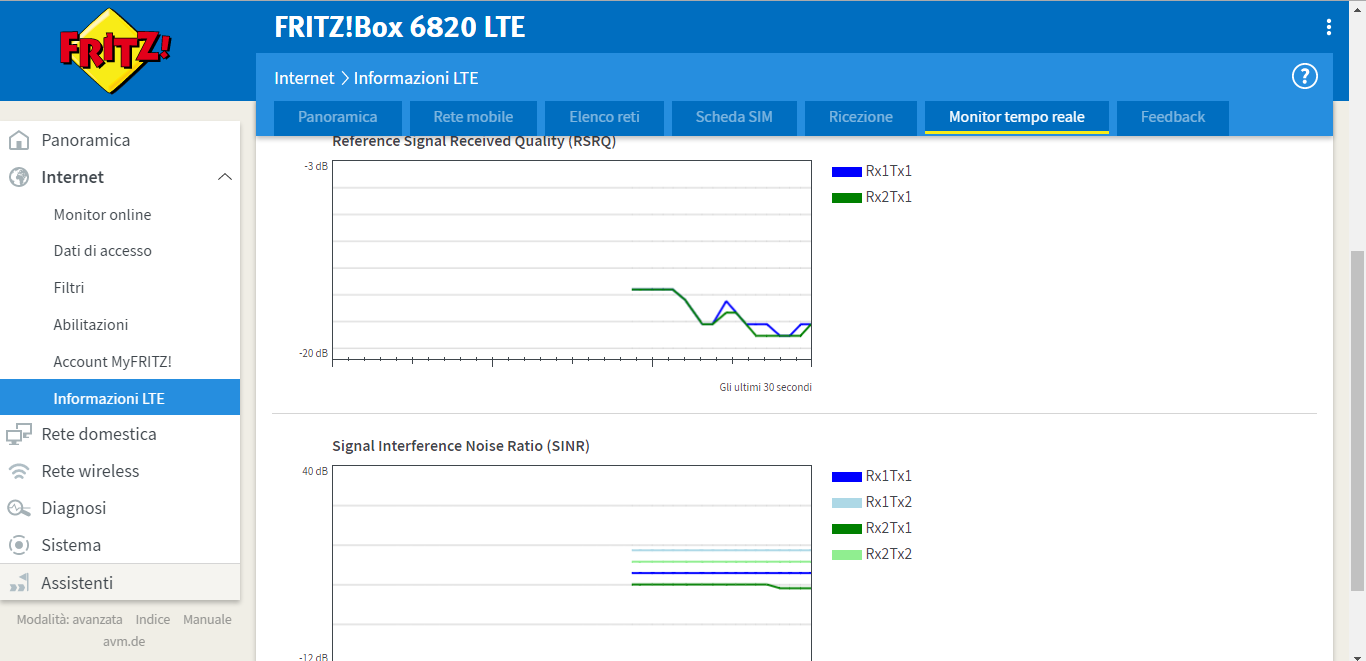Open the Ricezione tab
Screen dimensions: 1366x661
click(x=860, y=117)
